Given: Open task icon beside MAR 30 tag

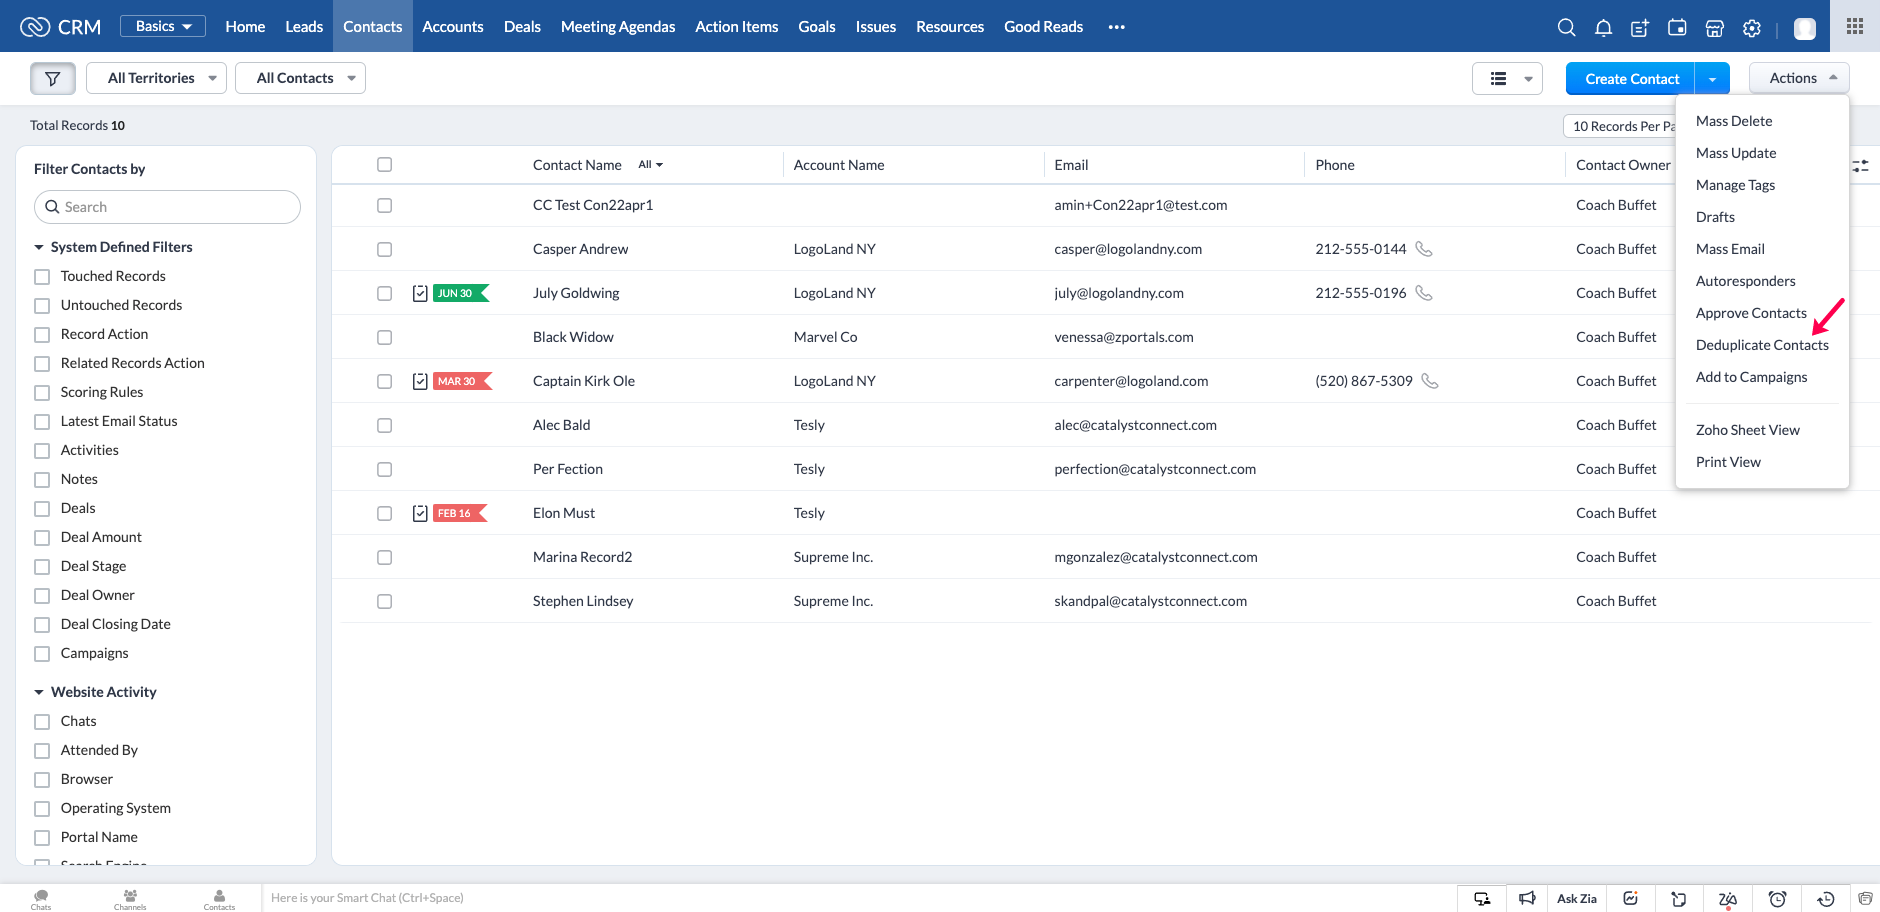Looking at the screenshot, I should click(420, 381).
